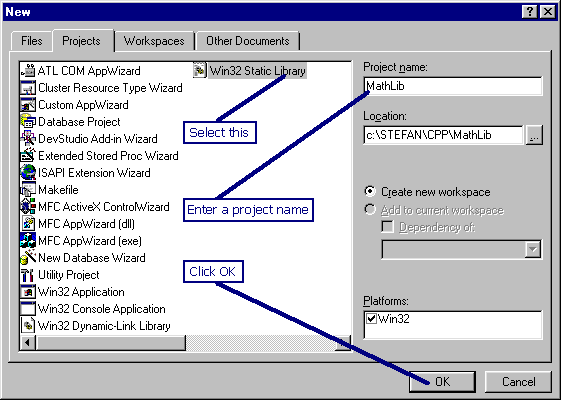The image size is (561, 400).
Task: Choose the MFC ActiveX ControlWizard icon
Action: 28,207
